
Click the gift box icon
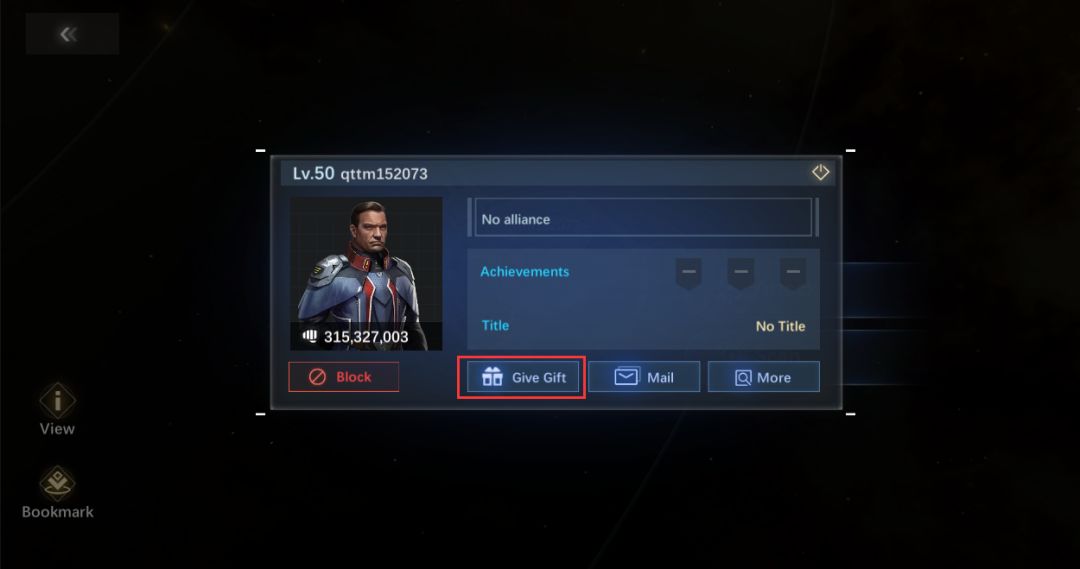pyautogui.click(x=492, y=377)
